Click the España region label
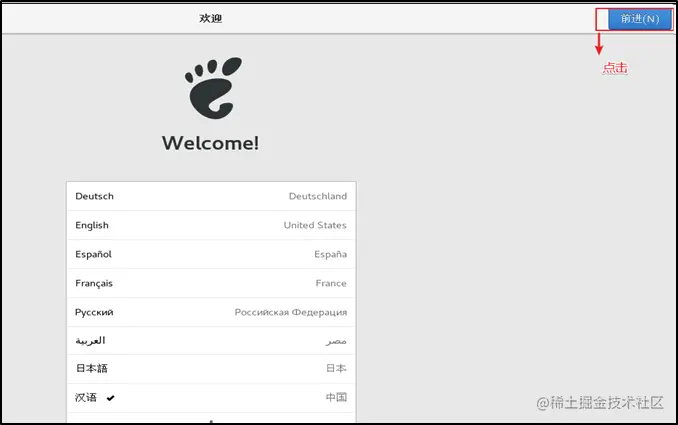The height and width of the screenshot is (425, 678). pyautogui.click(x=330, y=254)
